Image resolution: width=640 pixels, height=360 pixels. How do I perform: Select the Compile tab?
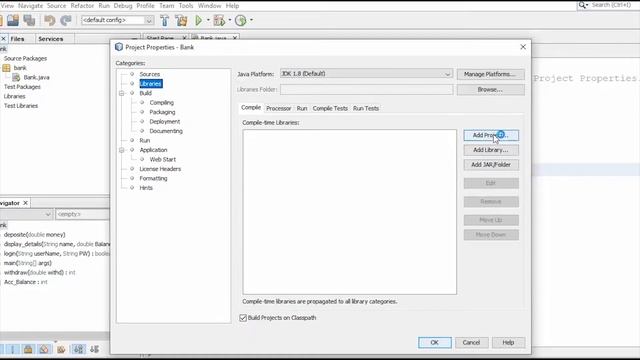251,107
